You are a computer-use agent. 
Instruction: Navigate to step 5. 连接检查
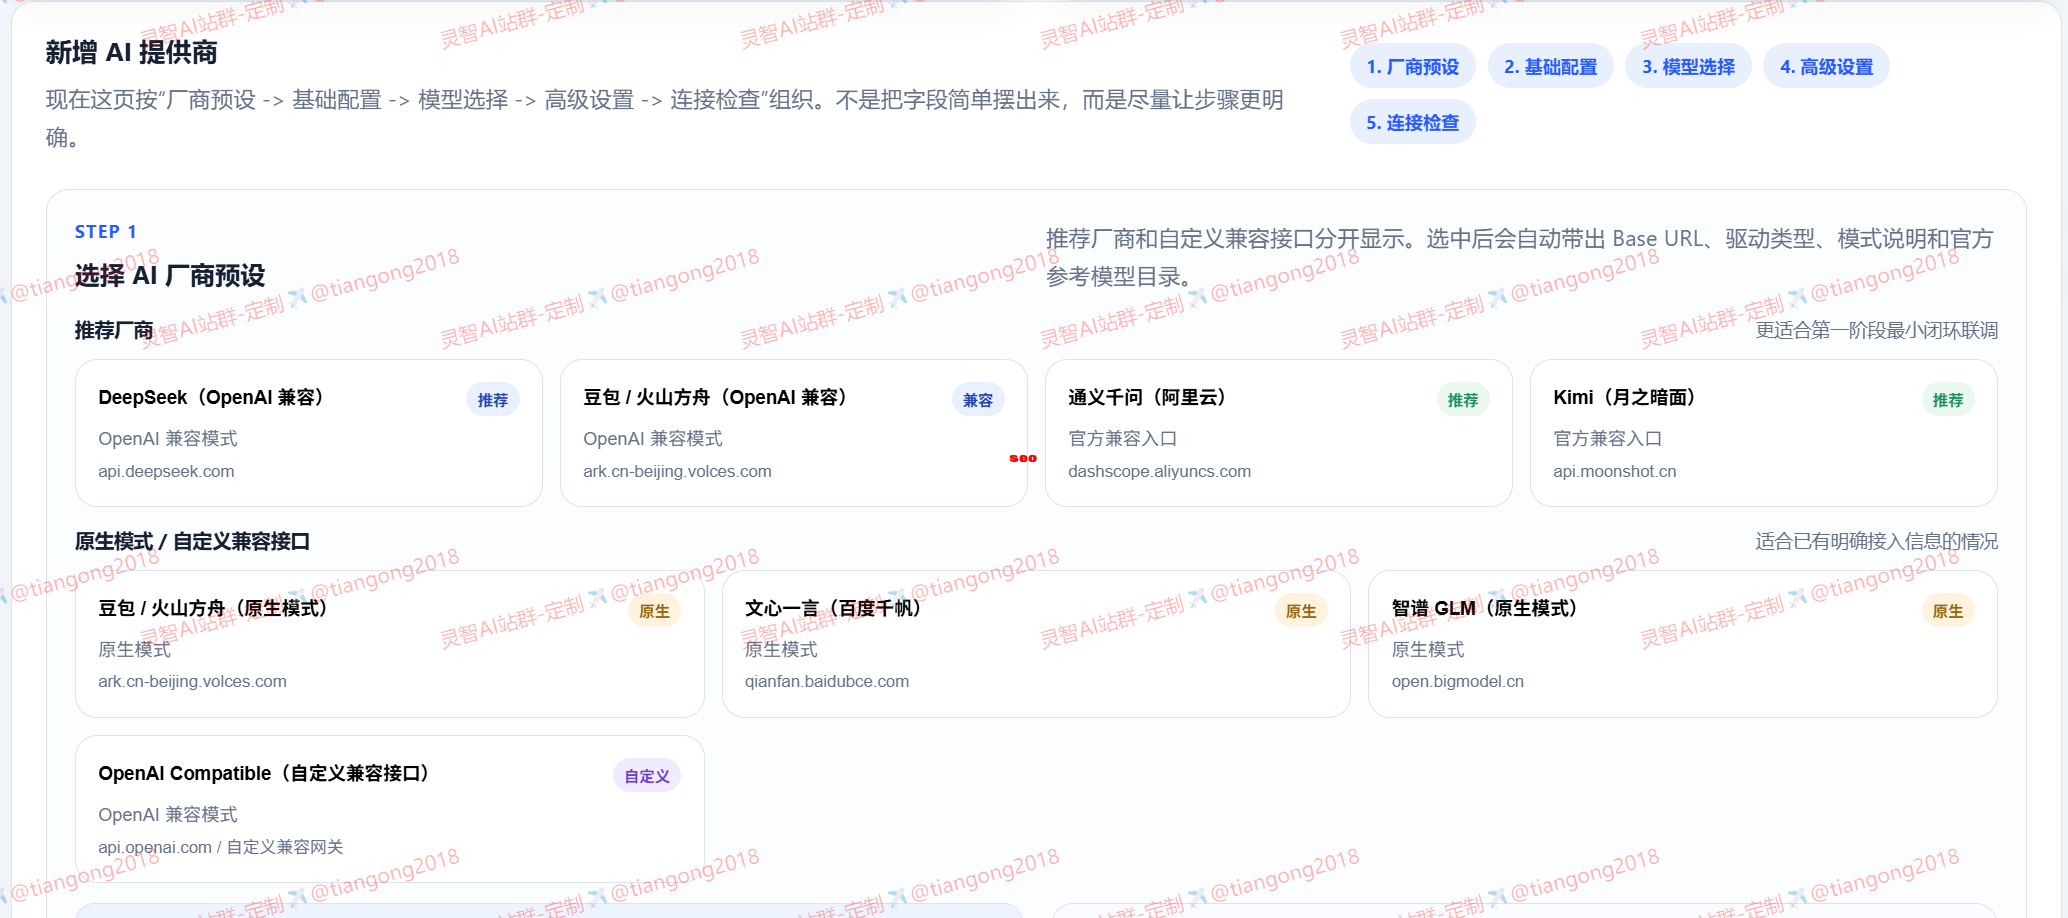[1412, 123]
